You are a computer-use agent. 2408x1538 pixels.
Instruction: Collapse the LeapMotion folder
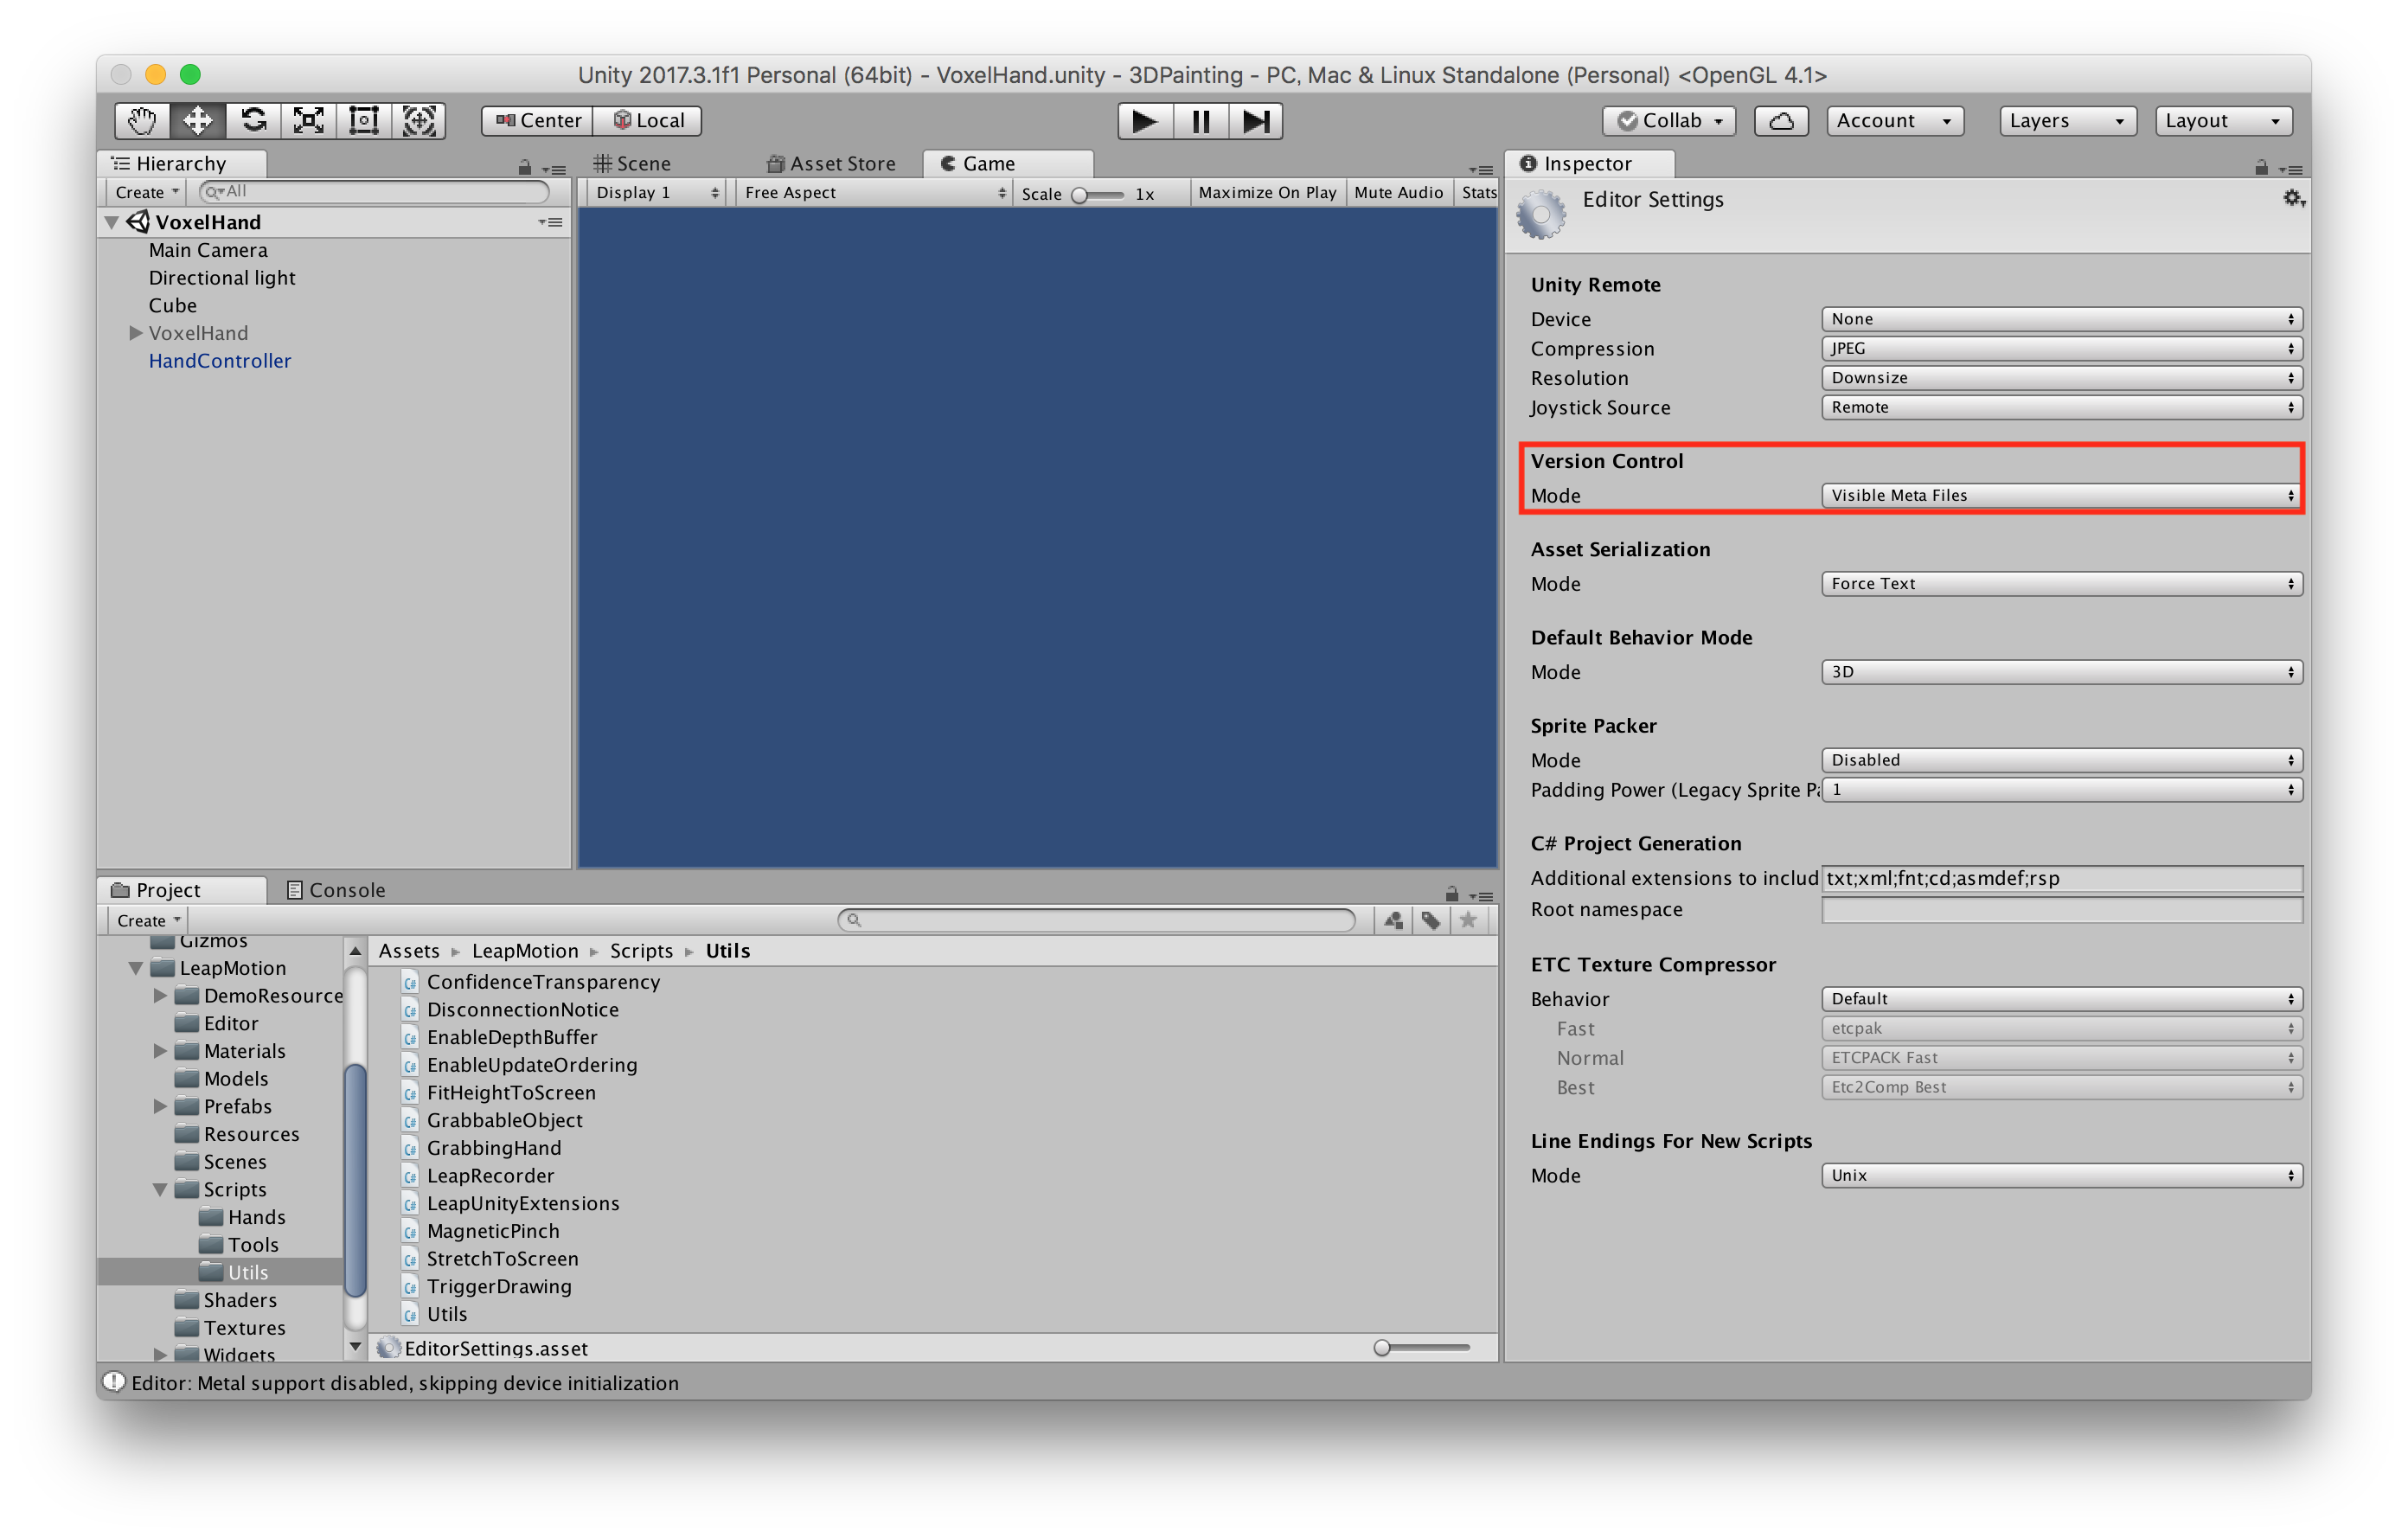tap(135, 968)
